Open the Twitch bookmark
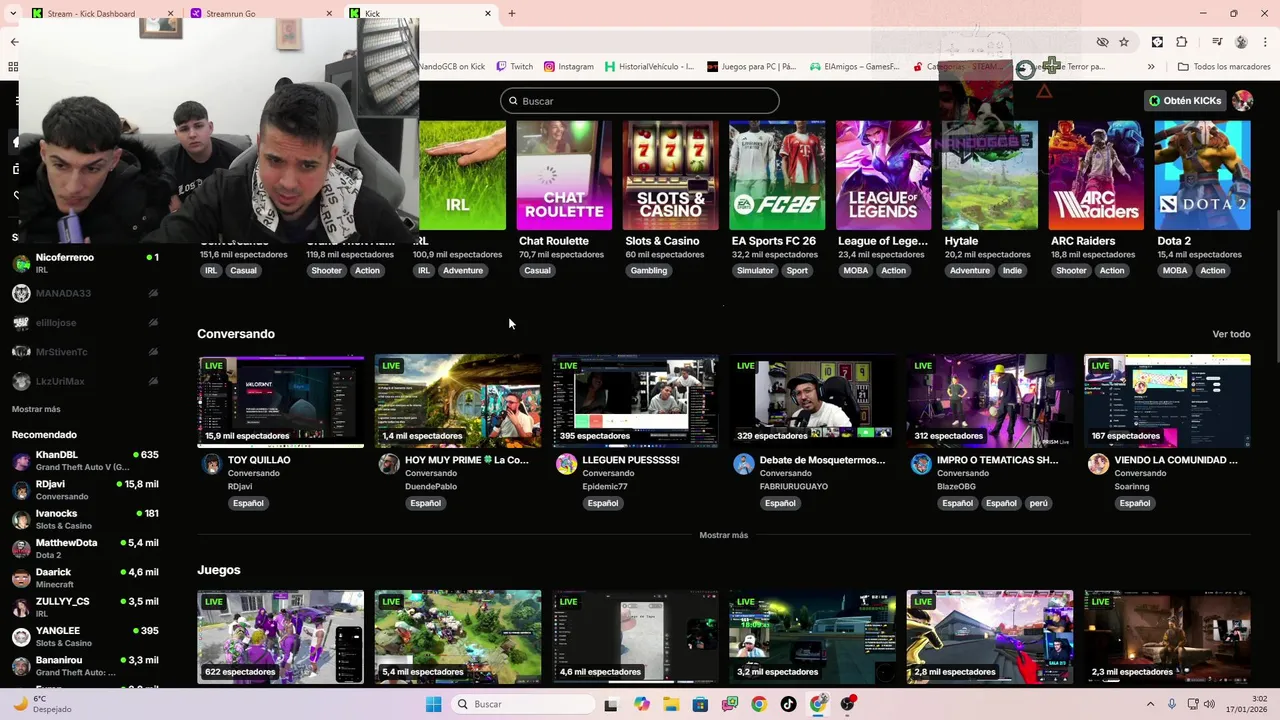 click(515, 67)
